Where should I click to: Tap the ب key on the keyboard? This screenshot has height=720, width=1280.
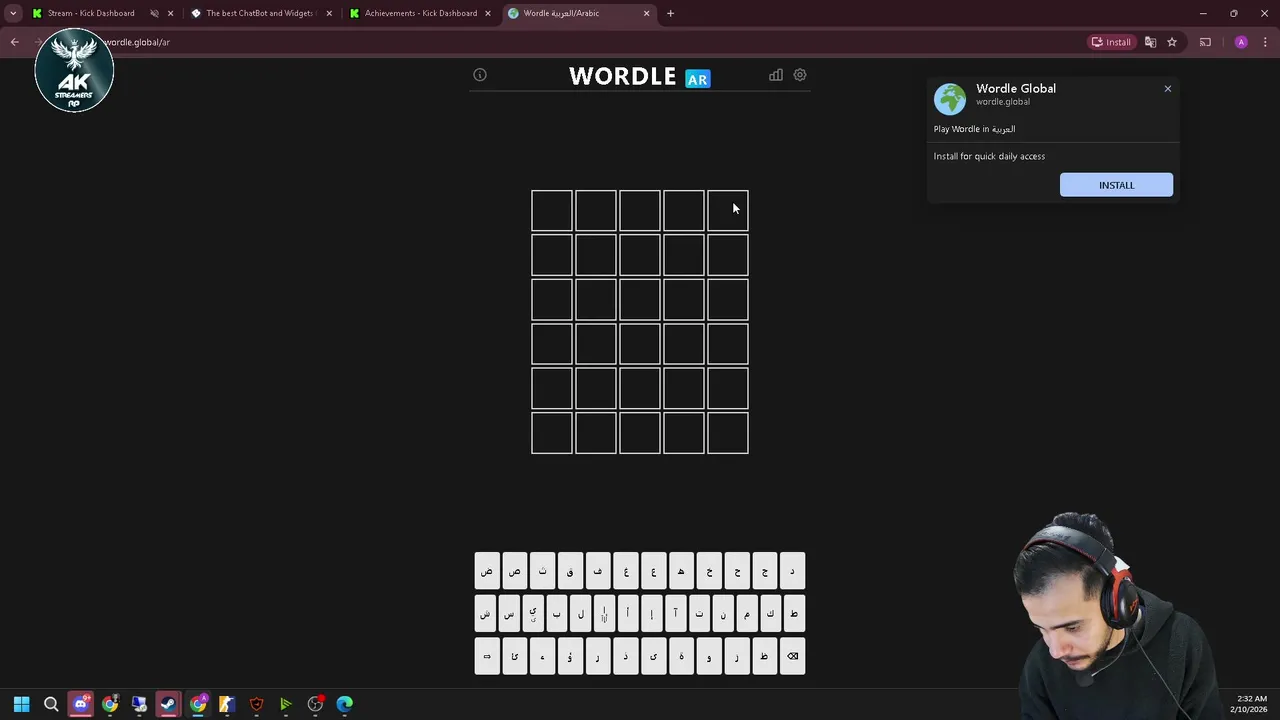tap(557, 614)
